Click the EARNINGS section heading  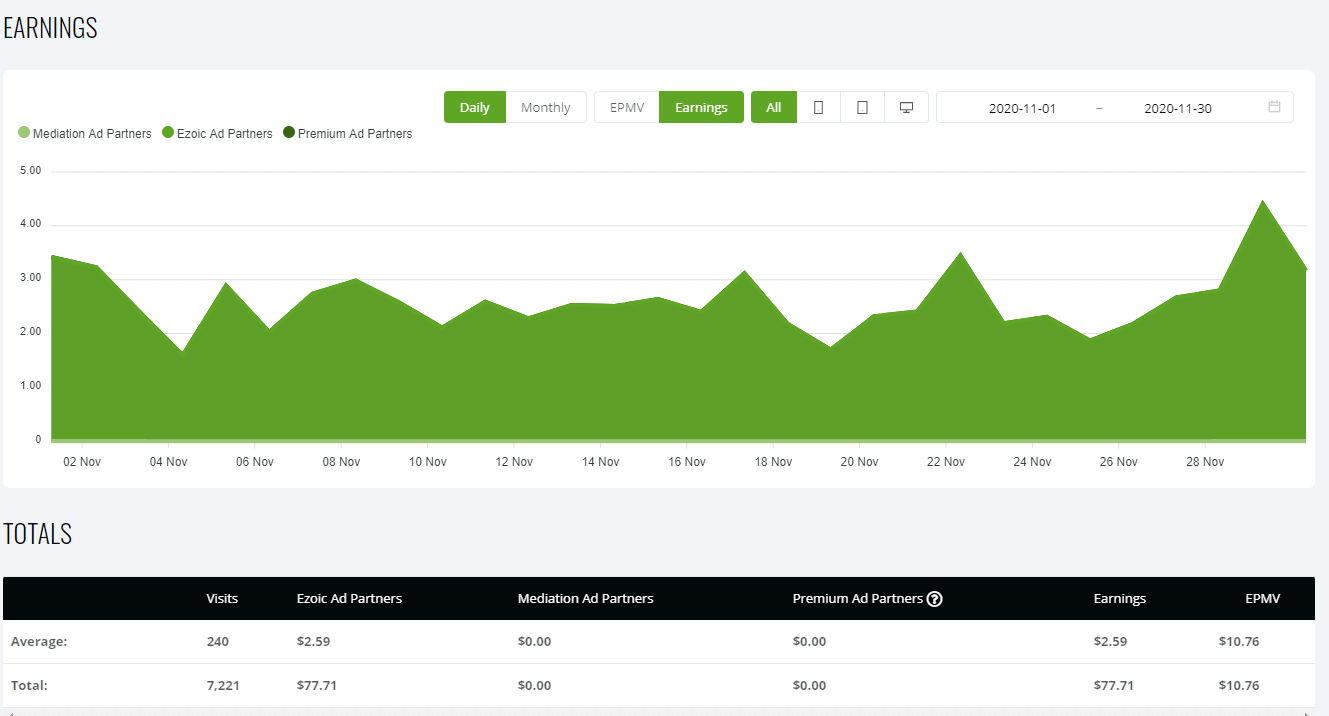pos(50,28)
